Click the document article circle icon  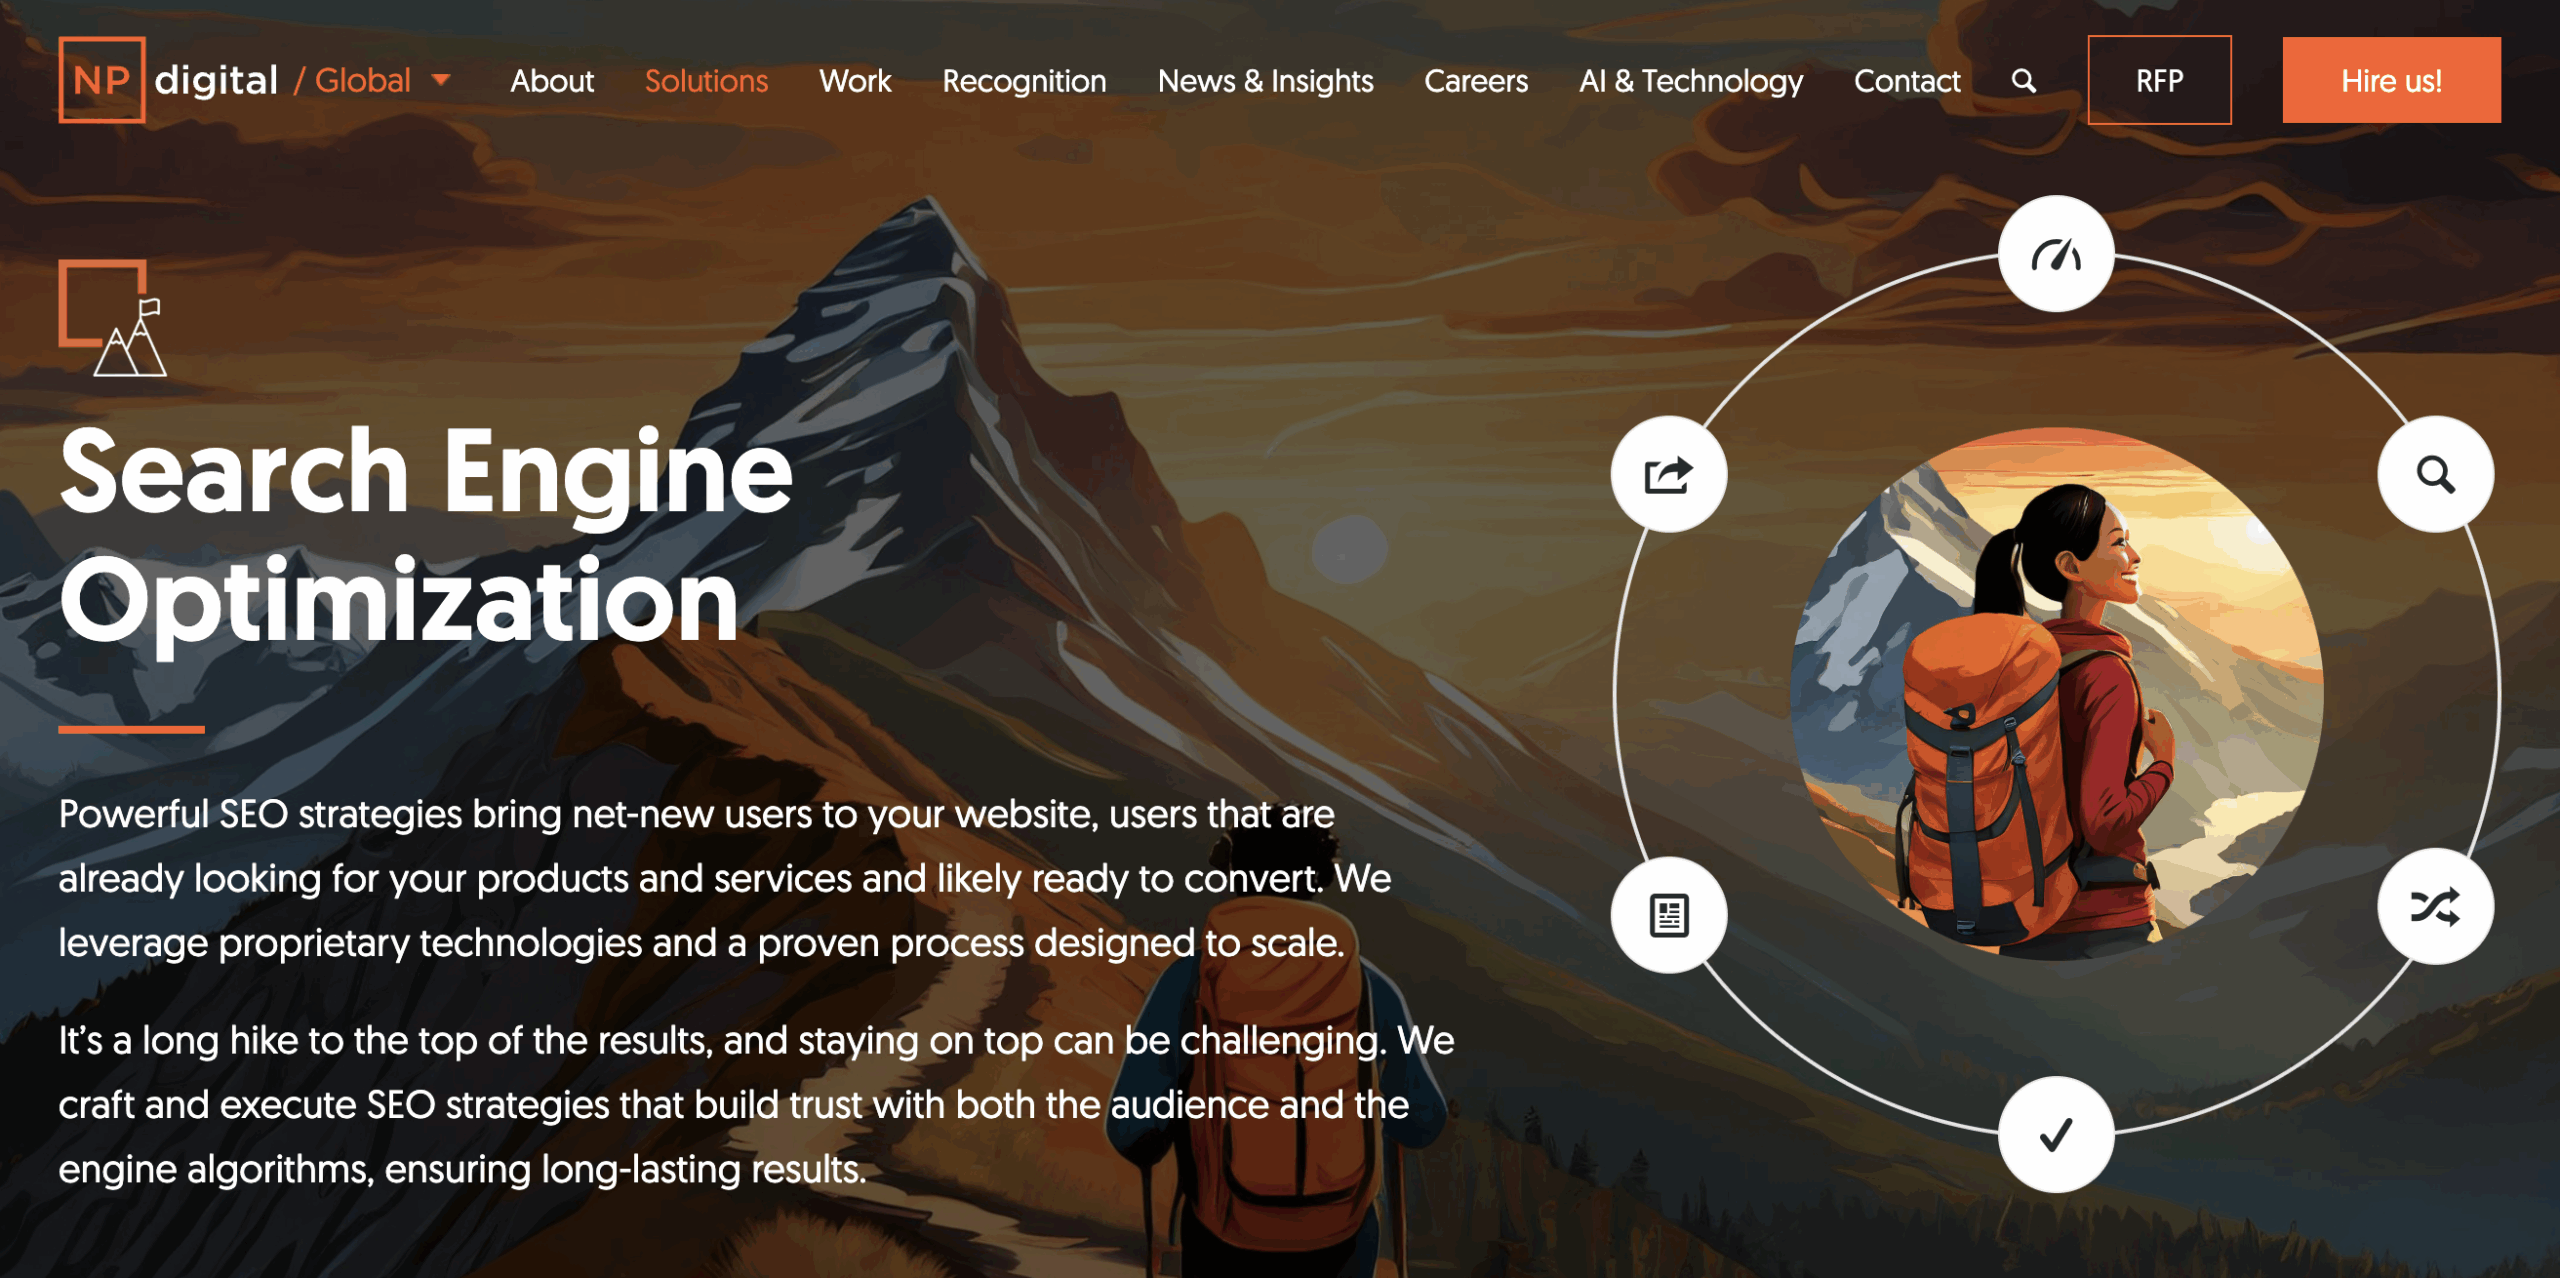(1668, 915)
